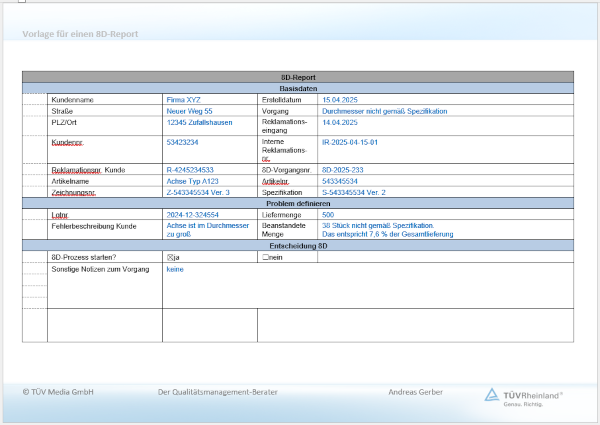Click the '8D-Report' table title bar
600x425 pixels.
tap(298, 77)
